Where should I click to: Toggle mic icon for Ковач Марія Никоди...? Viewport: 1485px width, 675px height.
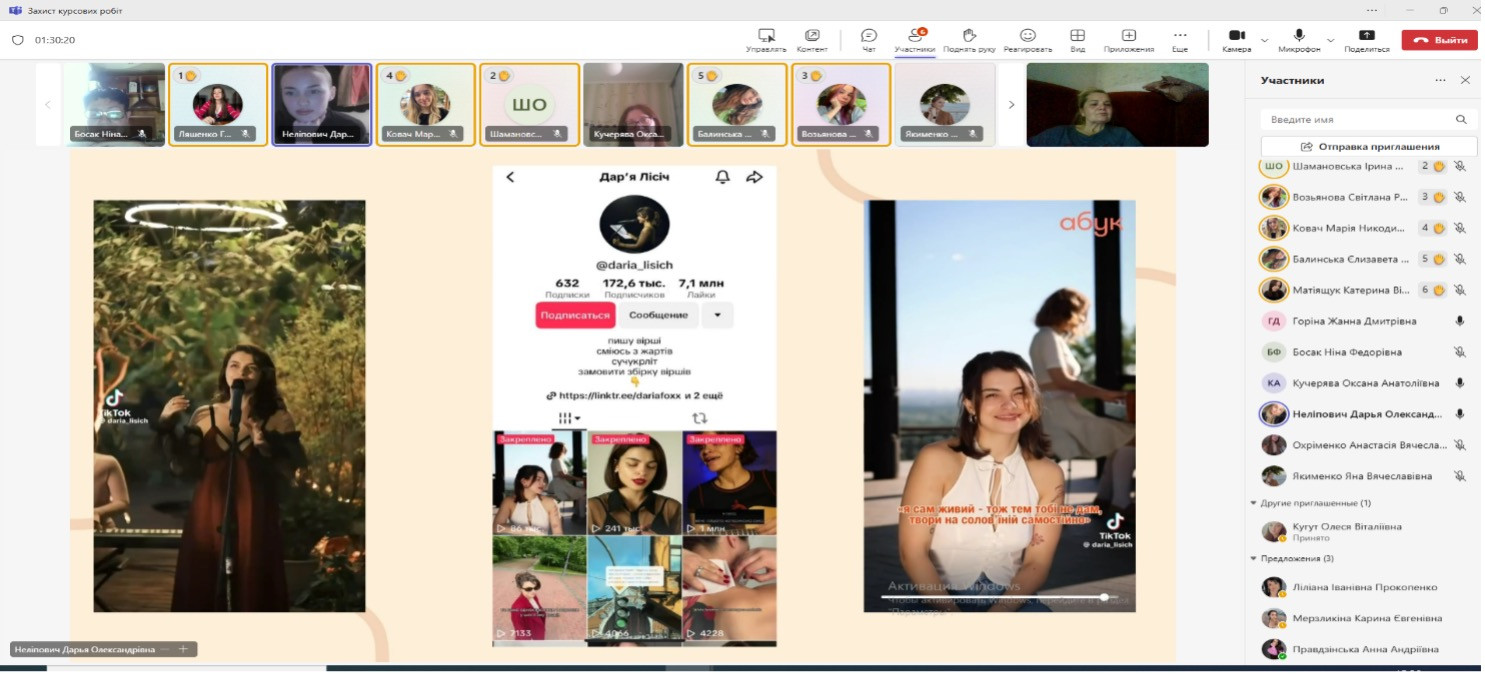[x=1460, y=228]
